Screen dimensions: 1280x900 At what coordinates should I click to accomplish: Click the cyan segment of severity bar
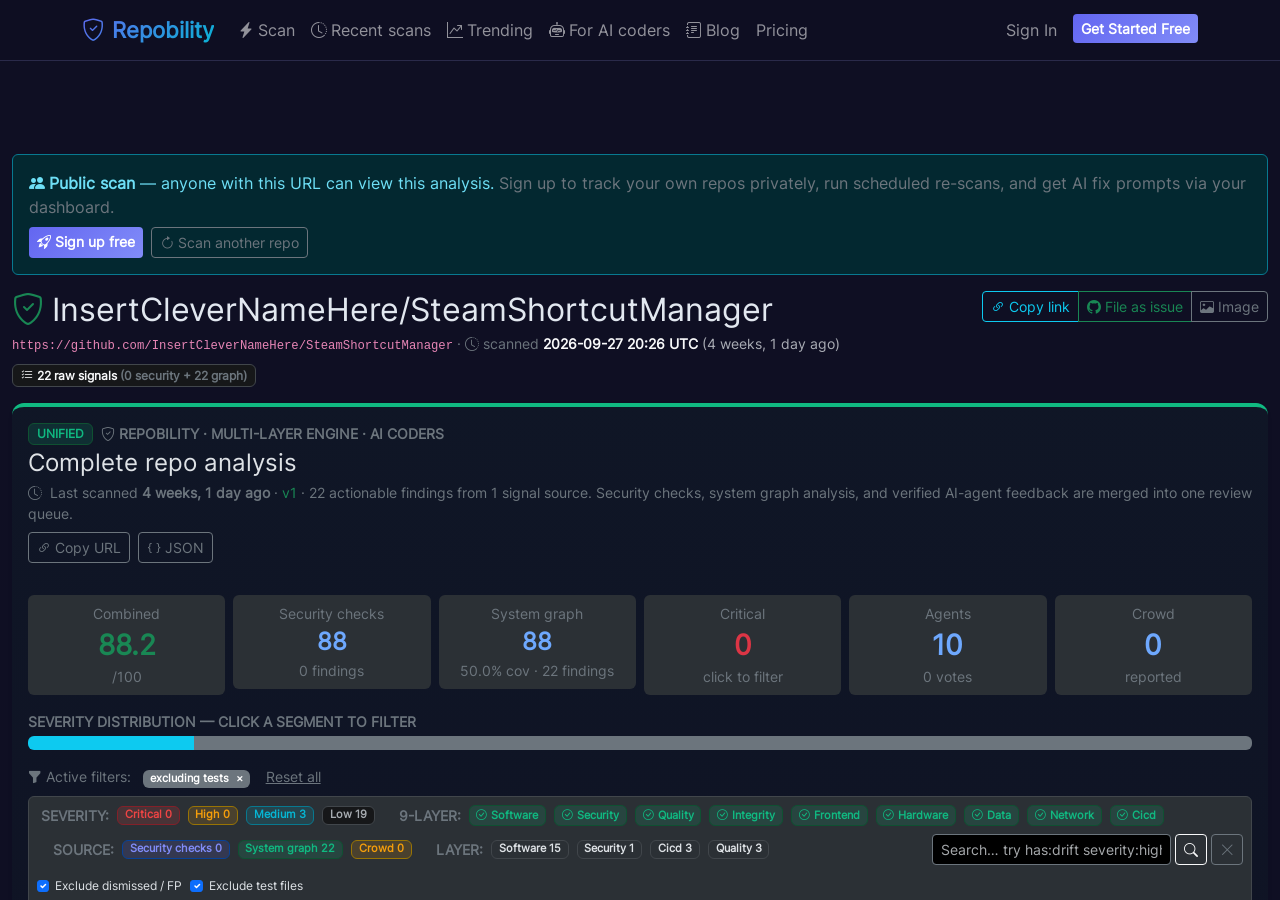(x=111, y=743)
